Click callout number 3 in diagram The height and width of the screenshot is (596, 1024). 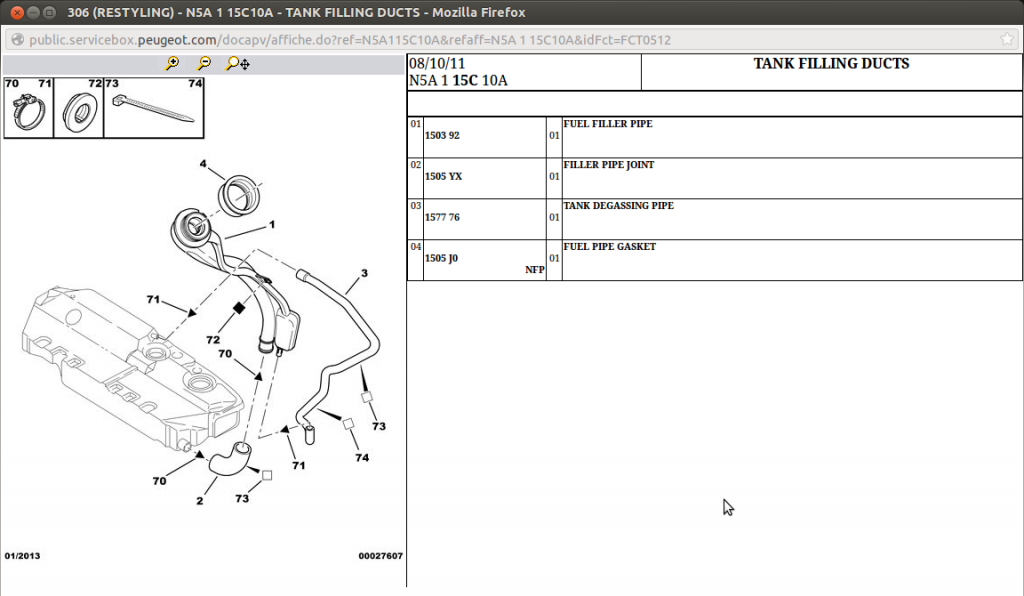(364, 273)
